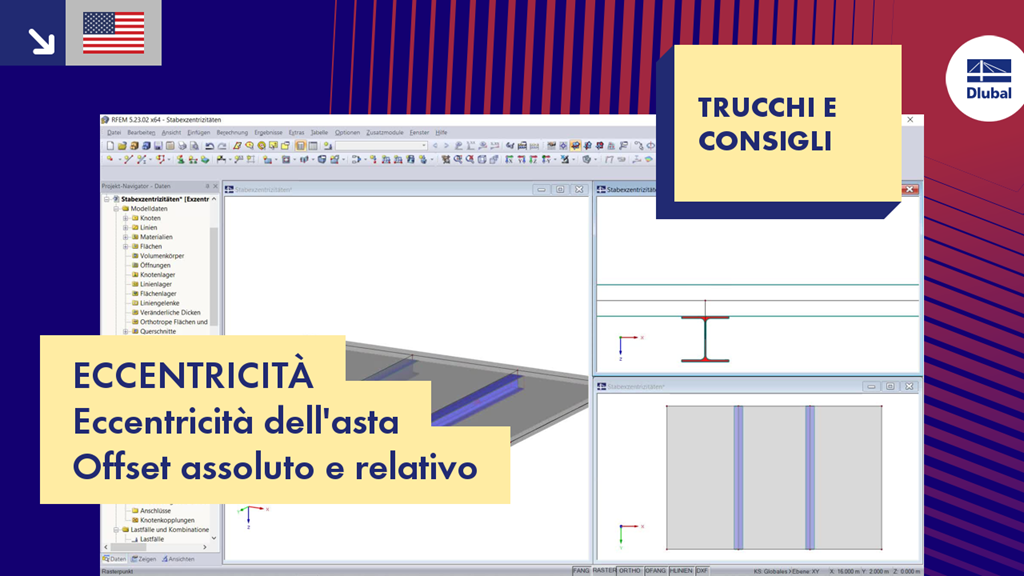This screenshot has height=576, width=1024.
Task: Select Anschlüsse in the navigator tree
Action: 155,511
